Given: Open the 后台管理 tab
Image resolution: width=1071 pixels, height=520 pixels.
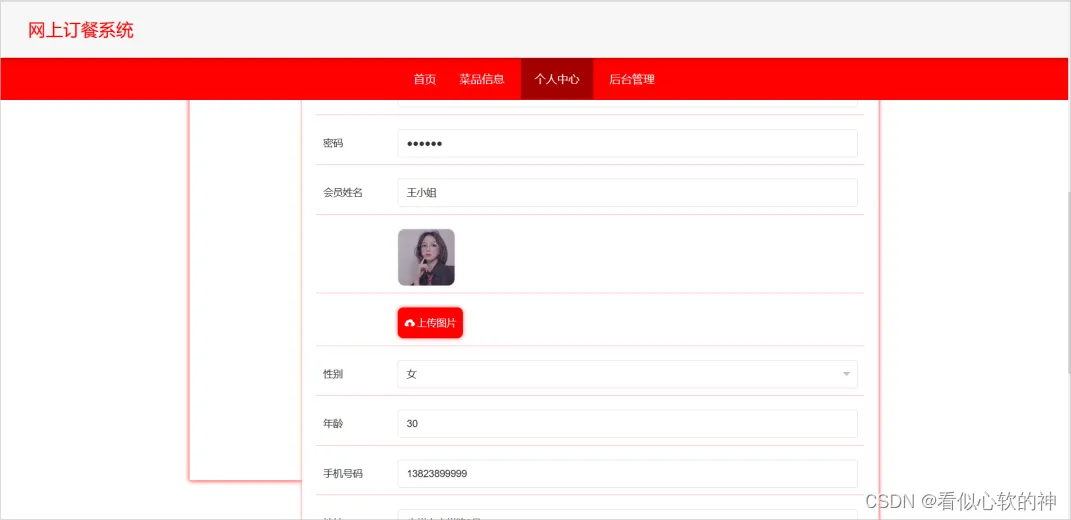Looking at the screenshot, I should (632, 79).
